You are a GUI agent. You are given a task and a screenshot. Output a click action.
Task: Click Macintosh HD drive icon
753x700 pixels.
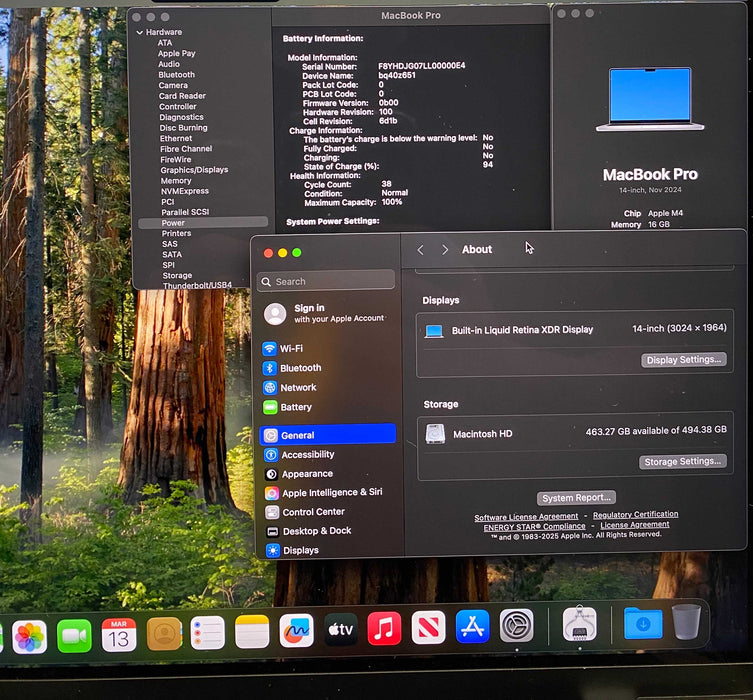point(436,434)
